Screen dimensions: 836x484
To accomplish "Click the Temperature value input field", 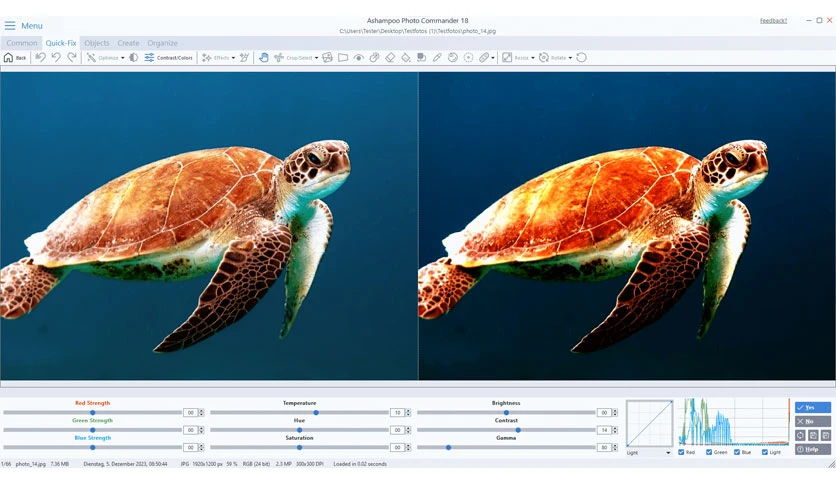I will point(397,413).
